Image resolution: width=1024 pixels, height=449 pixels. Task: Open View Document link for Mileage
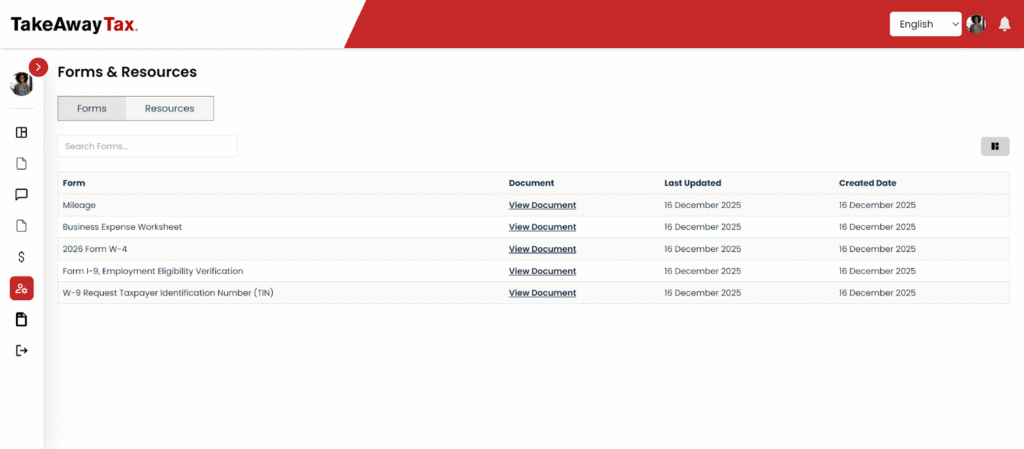pyautogui.click(x=542, y=205)
